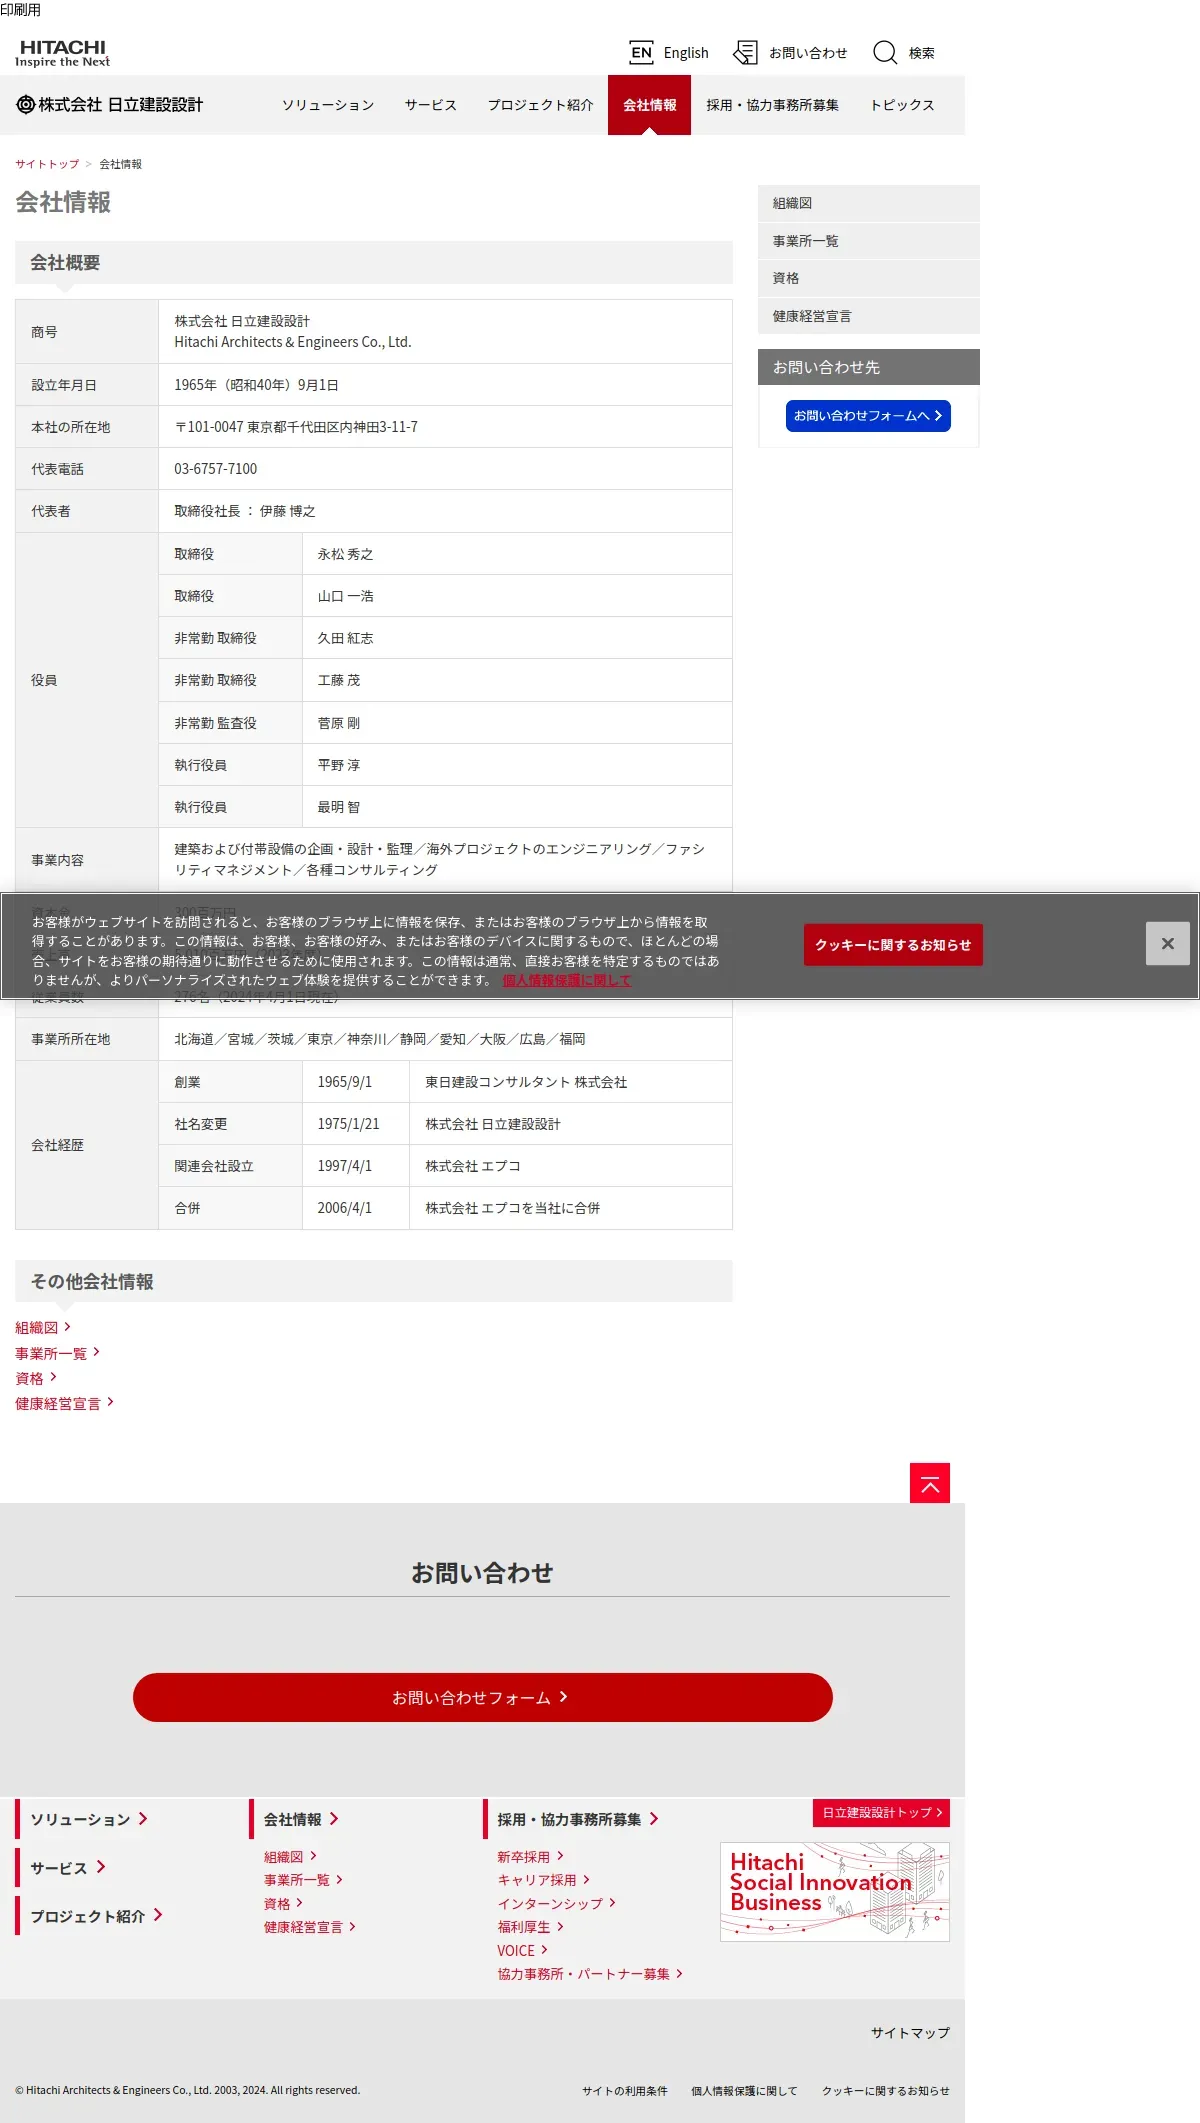
Task: Open the お問い合わせ contact icon in header
Action: [745, 52]
